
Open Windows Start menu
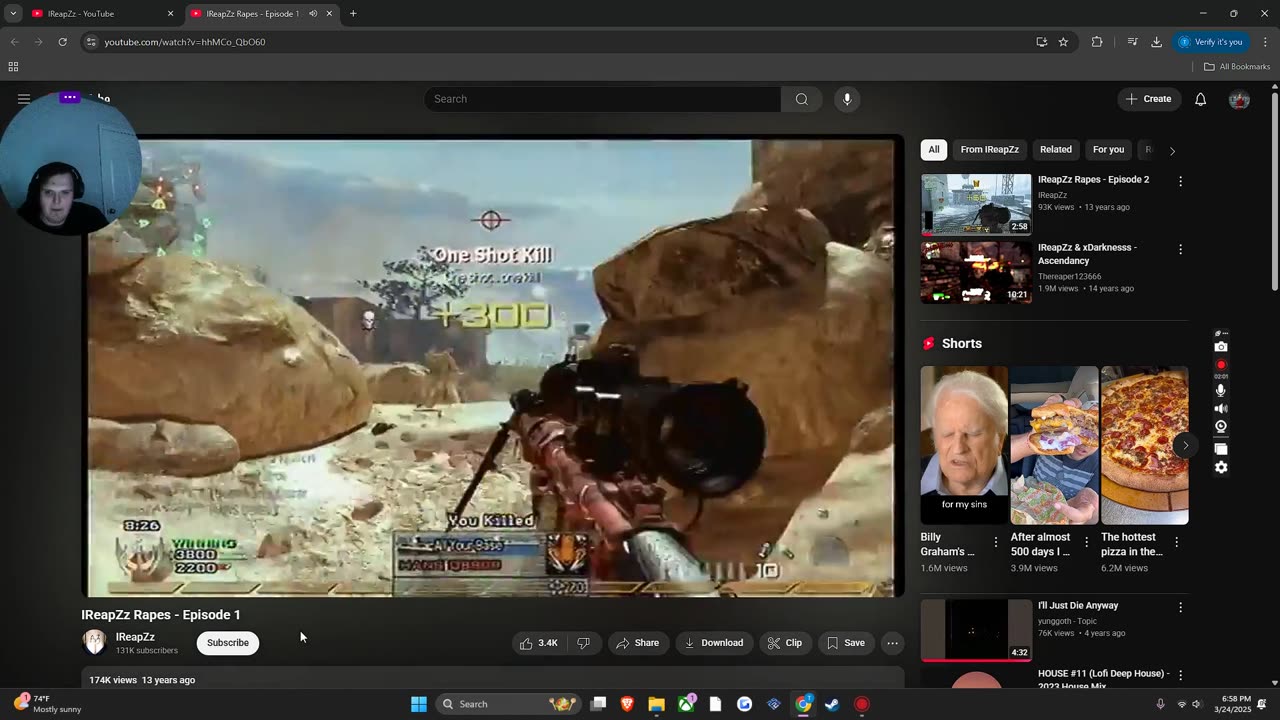pyautogui.click(x=419, y=704)
